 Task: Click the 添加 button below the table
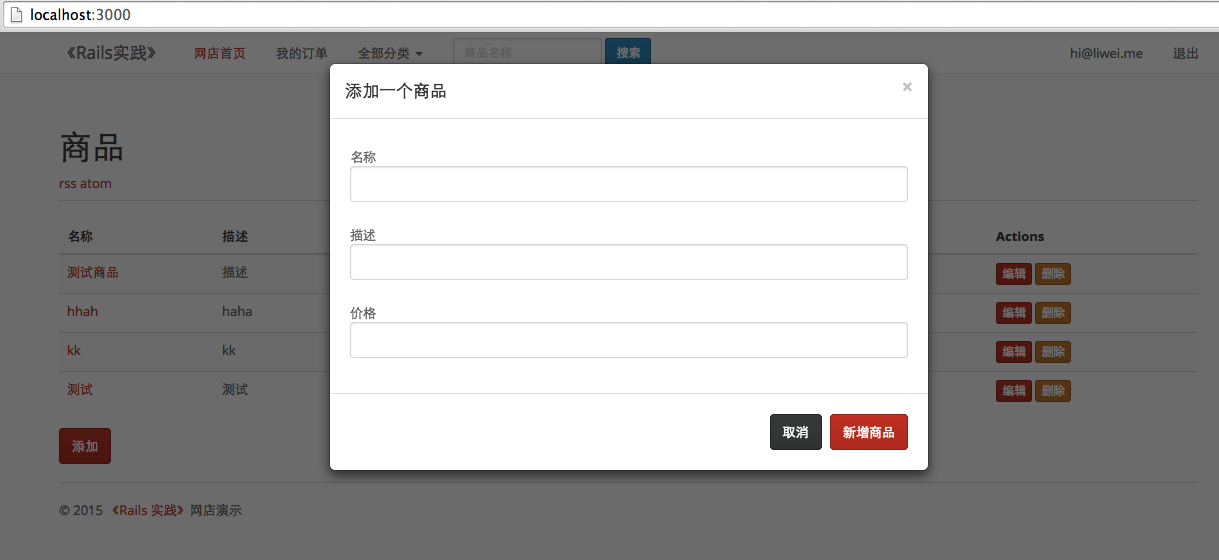(x=85, y=446)
